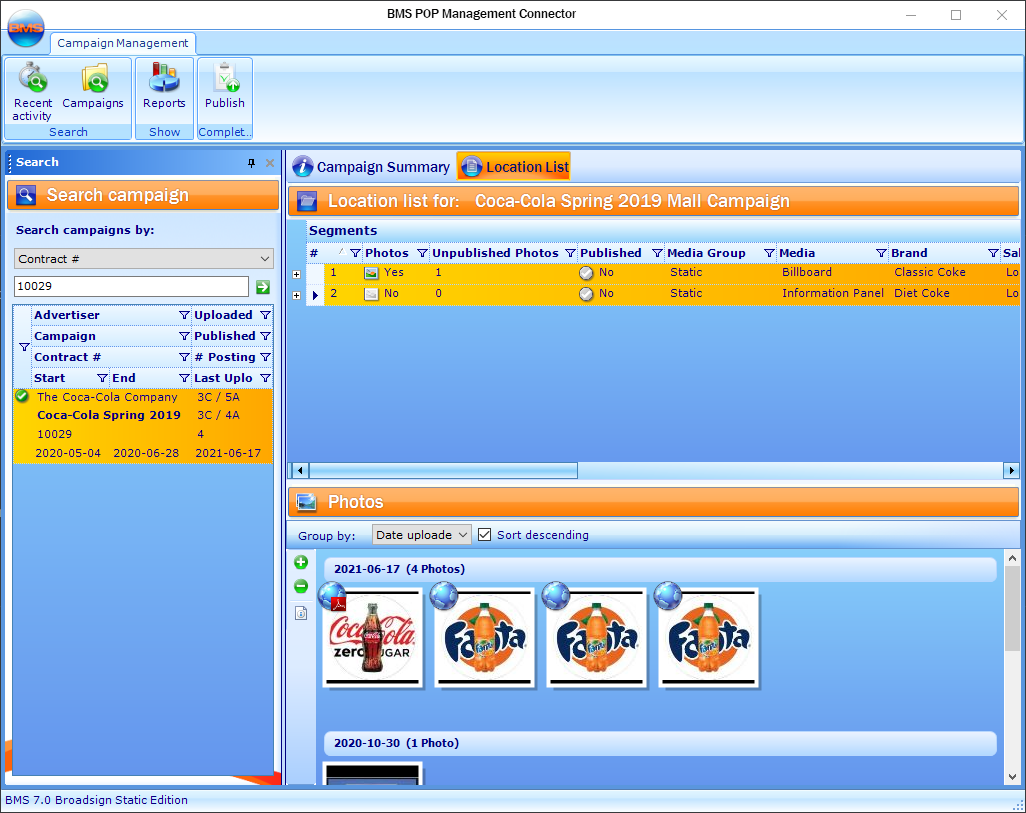Click the Advertiser column filter icon
Screen dimensions: 1026x813
pos(184,316)
